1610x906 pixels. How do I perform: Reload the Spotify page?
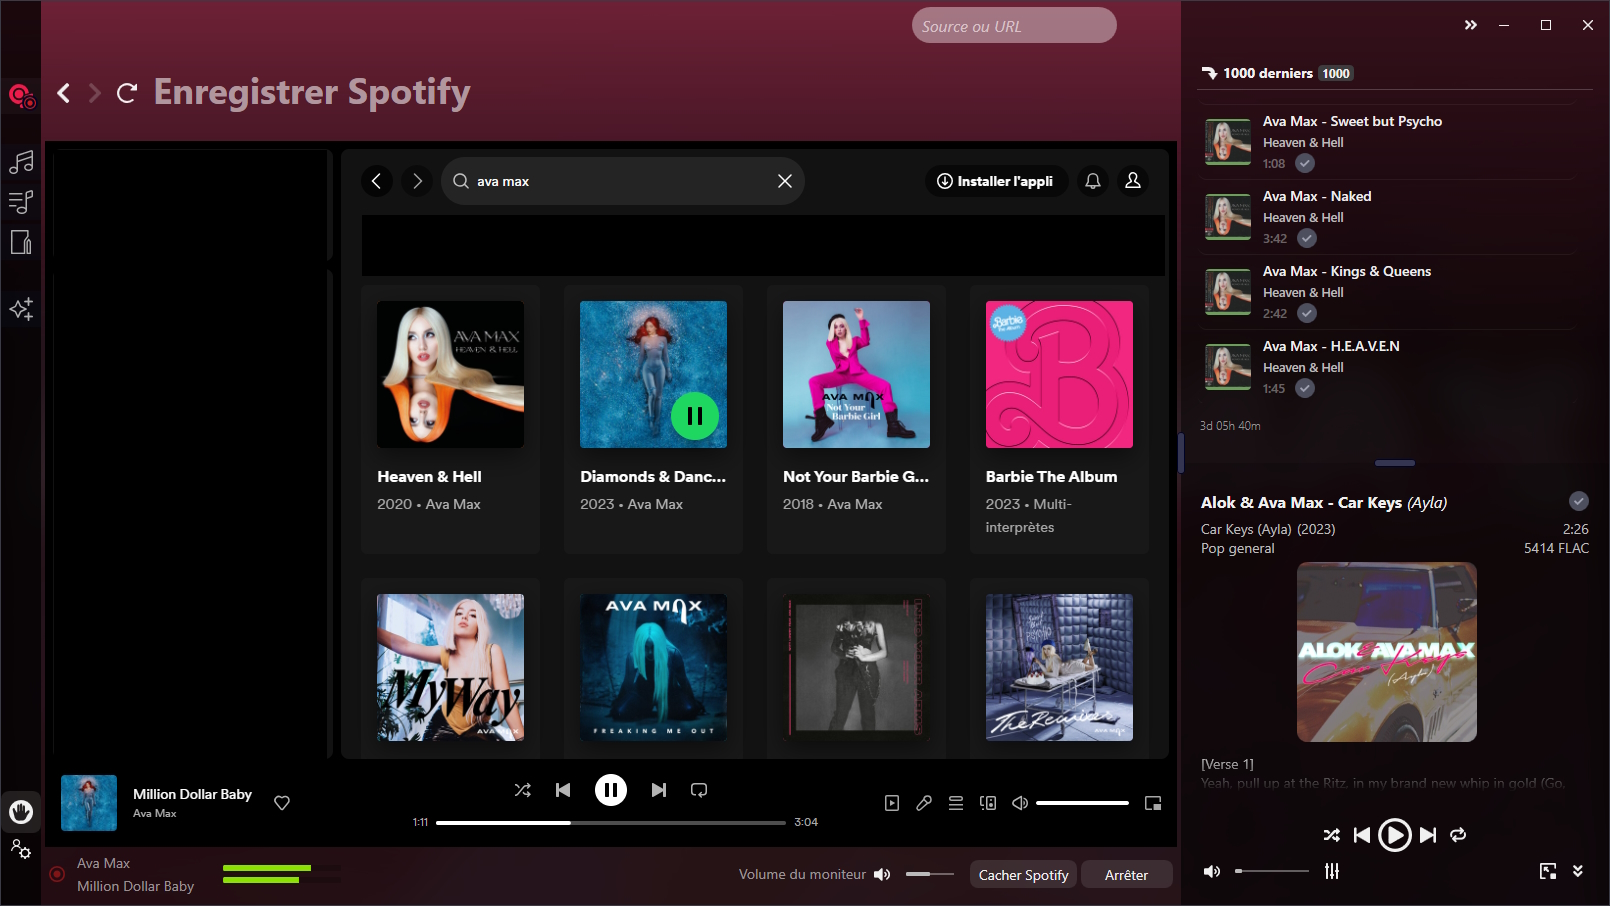point(126,93)
